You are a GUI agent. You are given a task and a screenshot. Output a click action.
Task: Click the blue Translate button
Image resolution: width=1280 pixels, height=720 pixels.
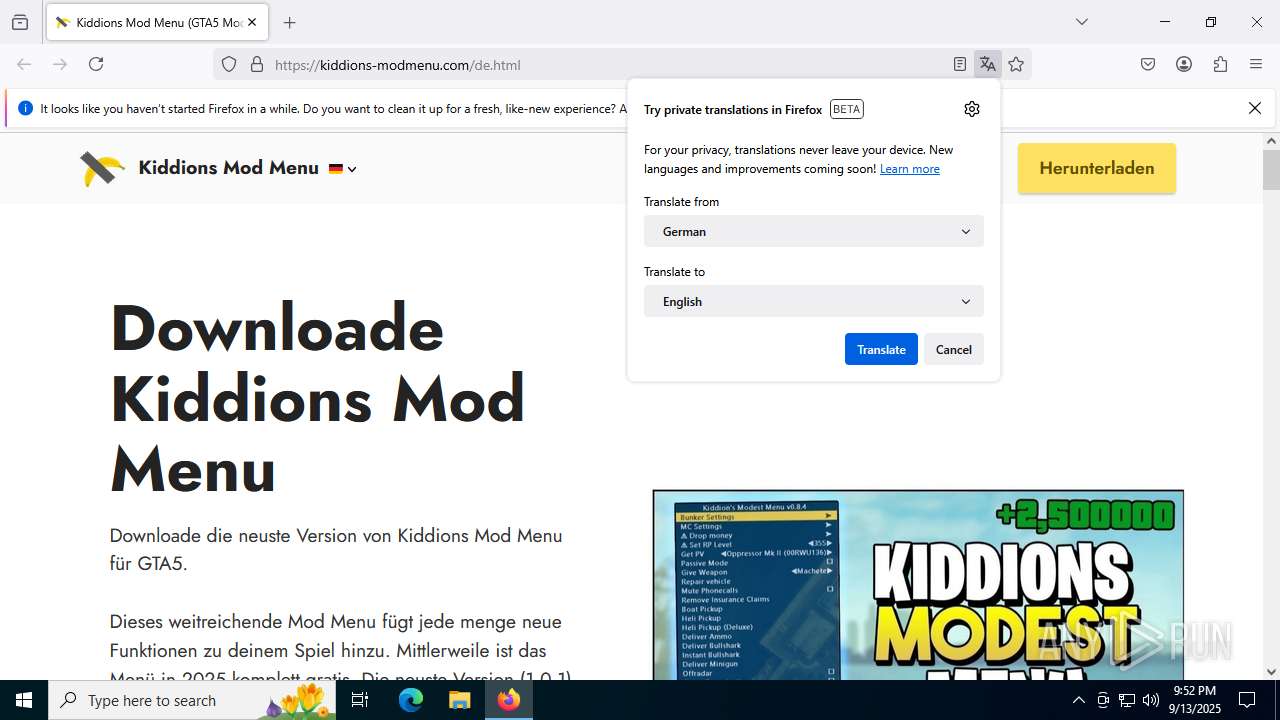pyautogui.click(x=881, y=349)
